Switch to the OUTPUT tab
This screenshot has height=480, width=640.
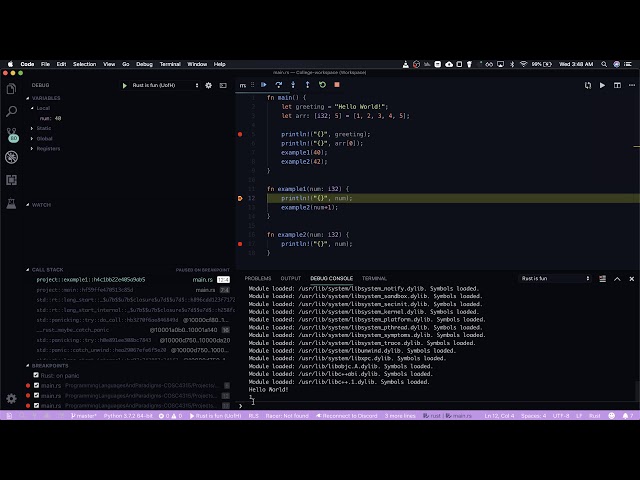pyautogui.click(x=291, y=278)
